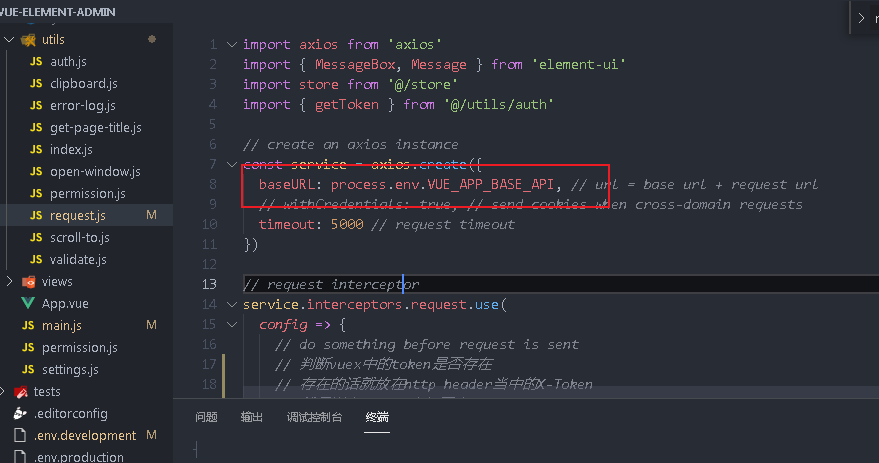Open .editorconfig file
This screenshot has height=463, width=879.
coord(70,414)
